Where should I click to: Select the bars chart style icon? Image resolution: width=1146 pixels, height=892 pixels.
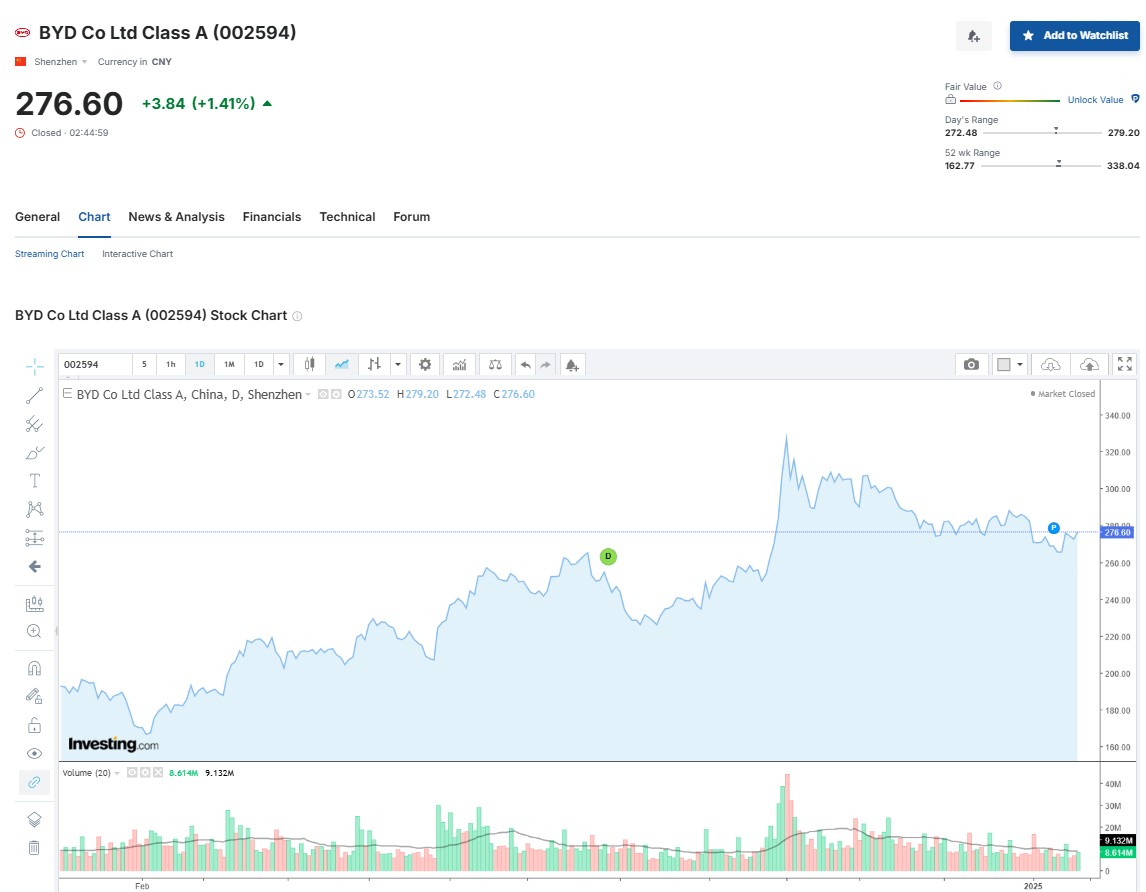[x=374, y=364]
